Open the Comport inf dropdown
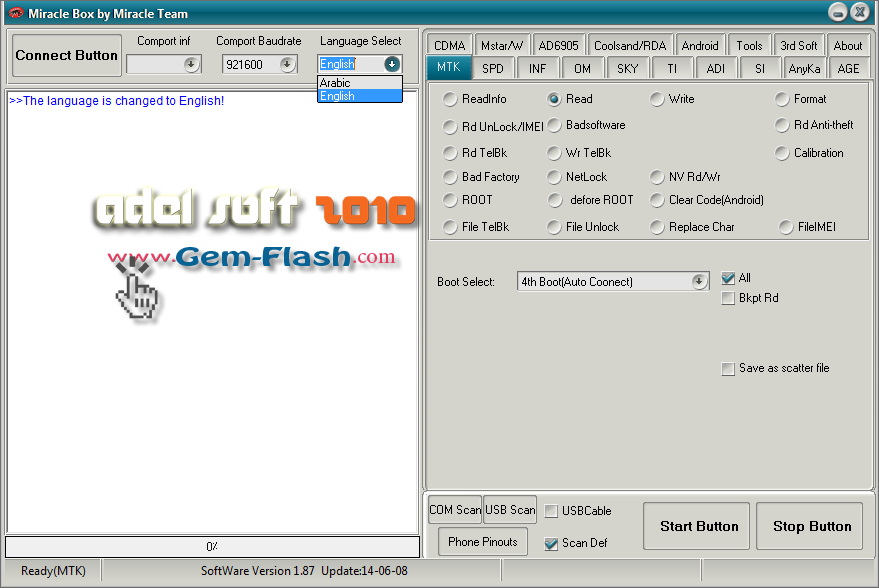This screenshot has width=879, height=588. 191,64
